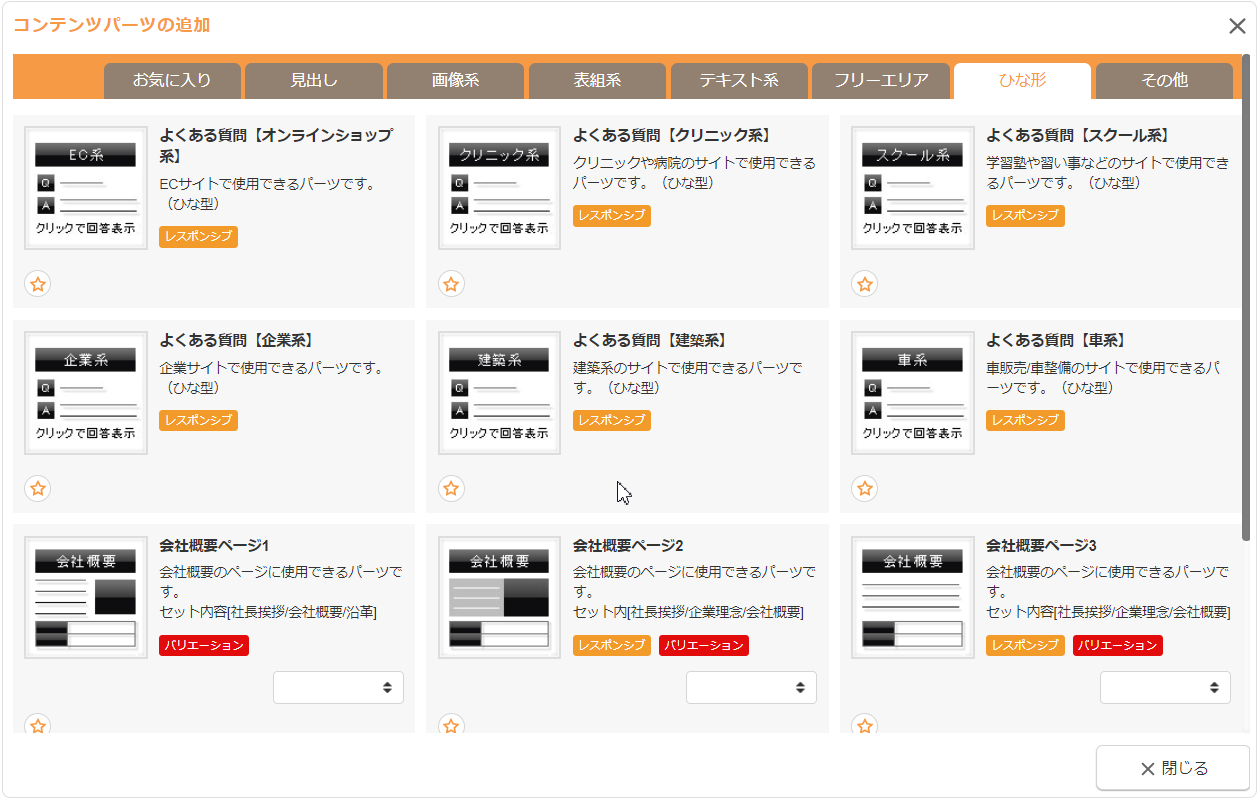
Task: Favorite the よくある質問【車系】 part
Action: 865,489
